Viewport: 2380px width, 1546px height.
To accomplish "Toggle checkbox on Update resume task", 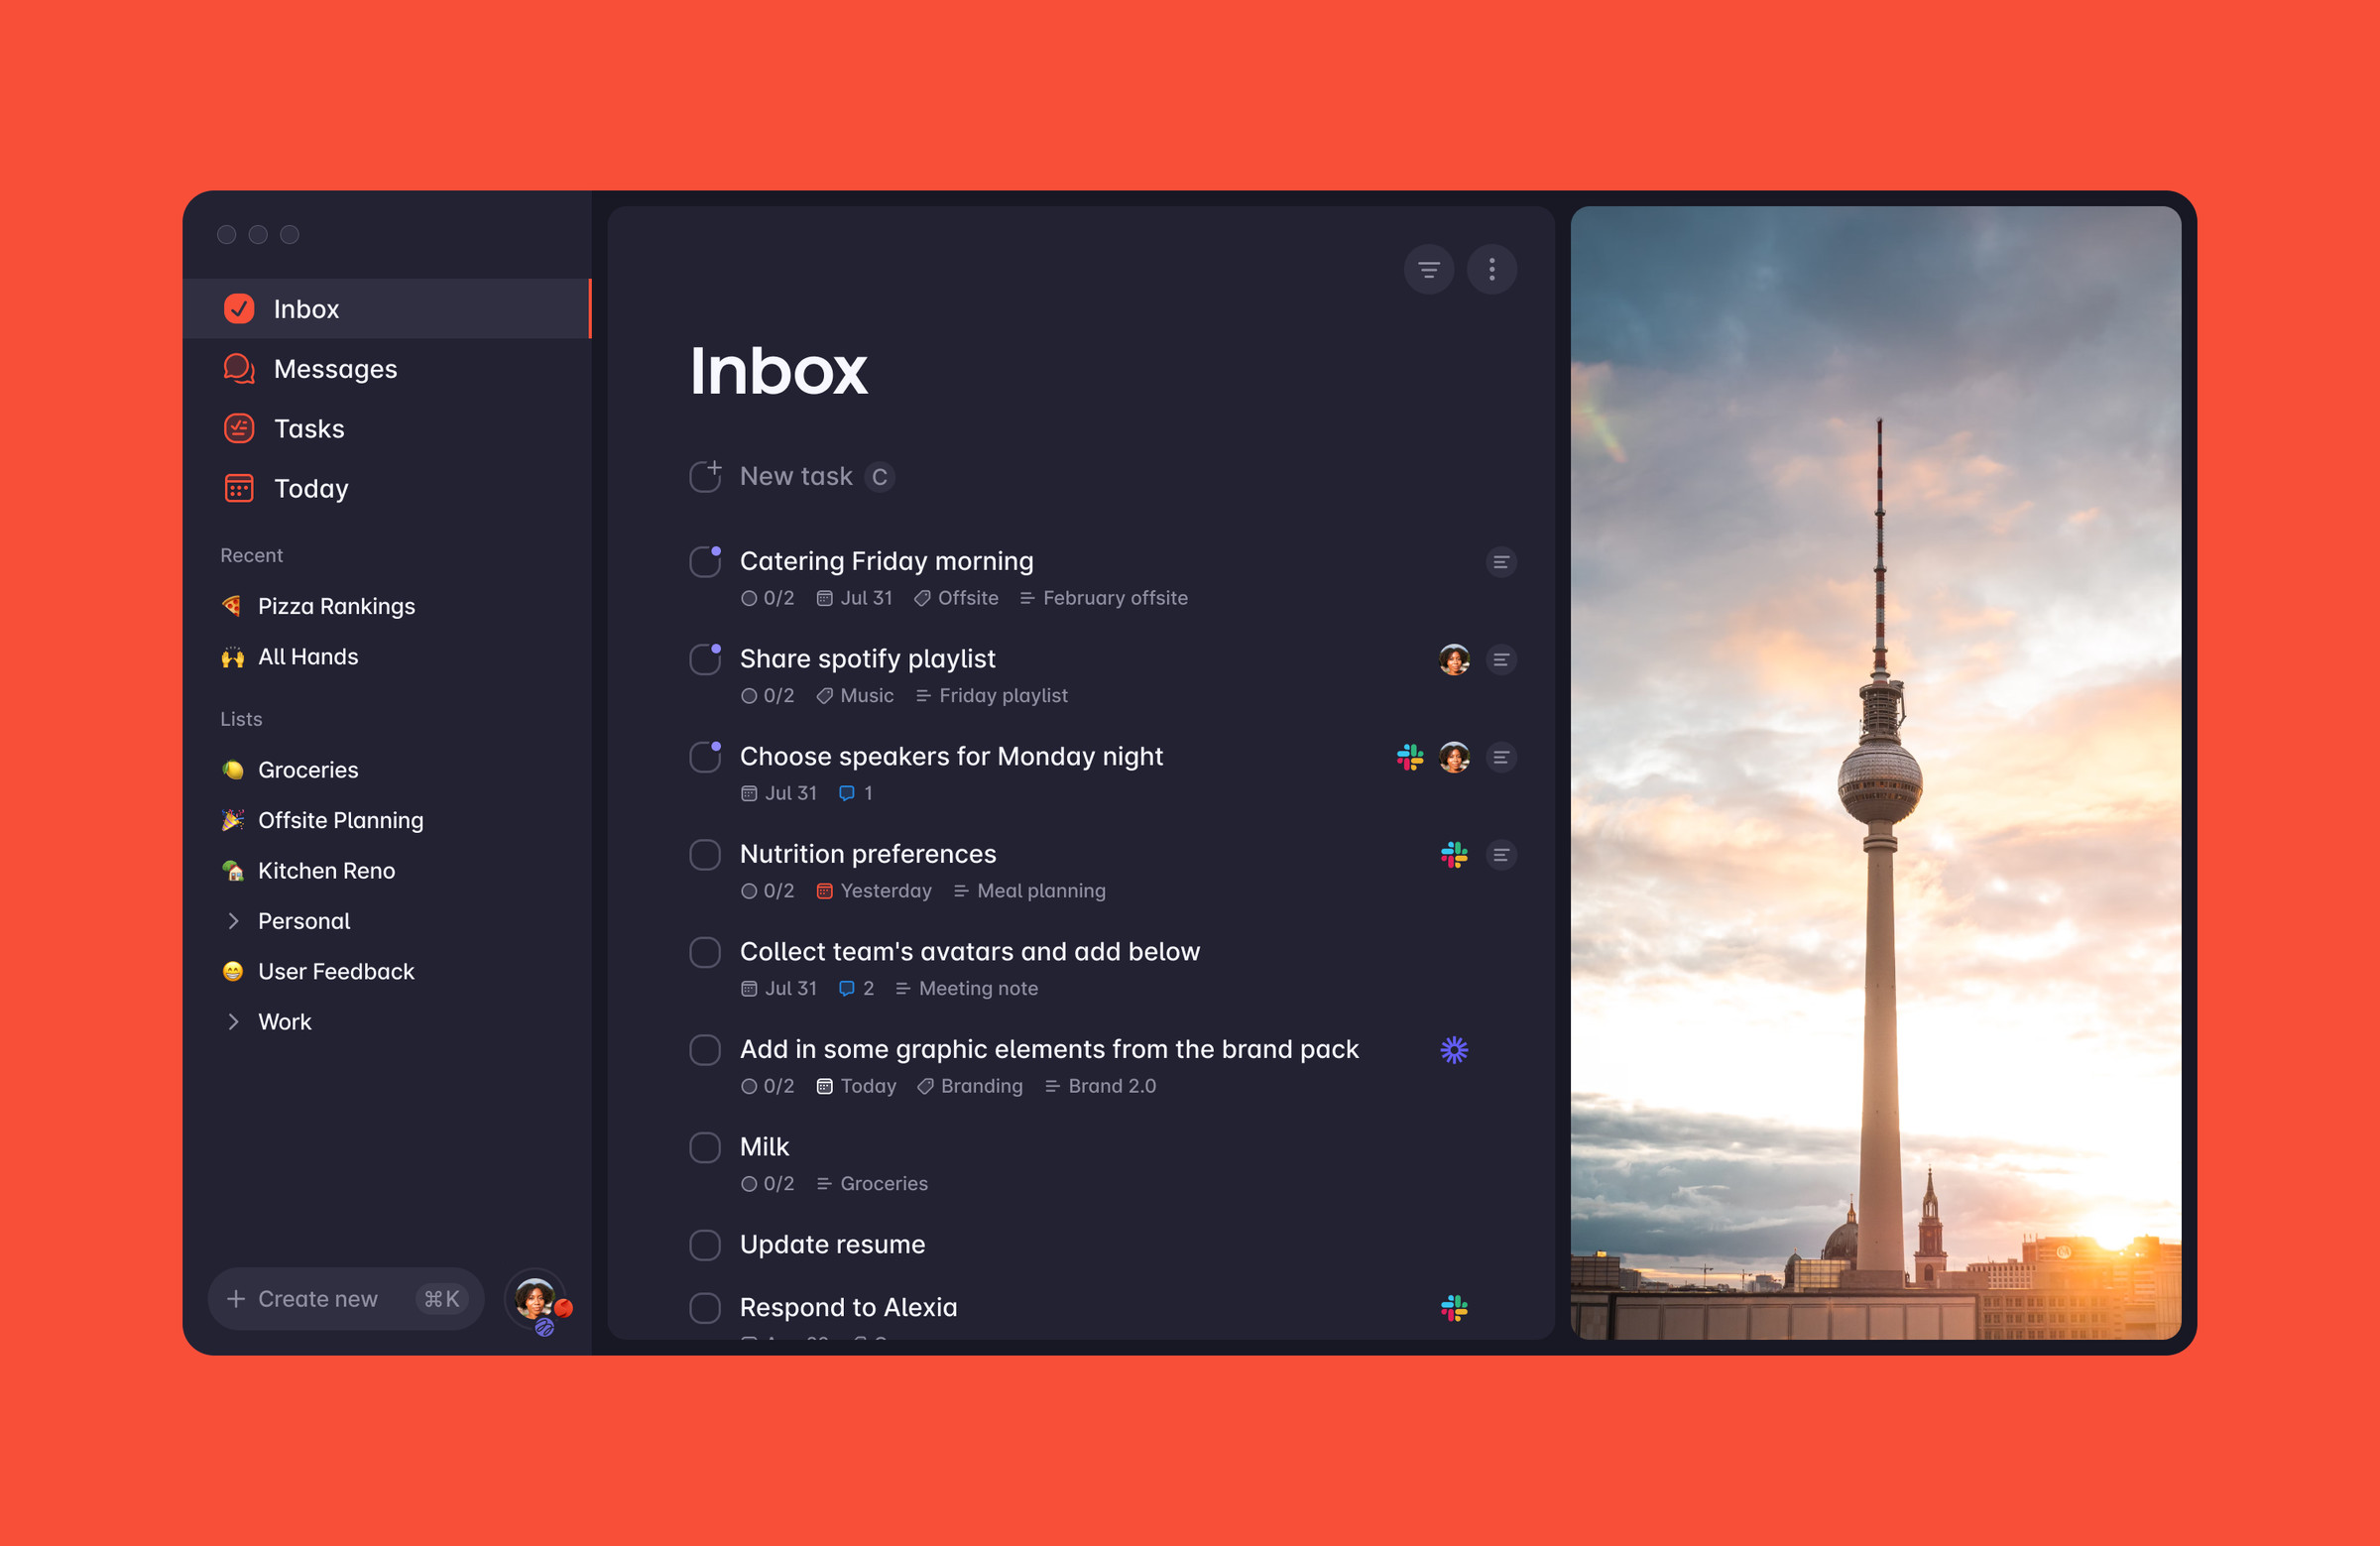I will point(706,1245).
